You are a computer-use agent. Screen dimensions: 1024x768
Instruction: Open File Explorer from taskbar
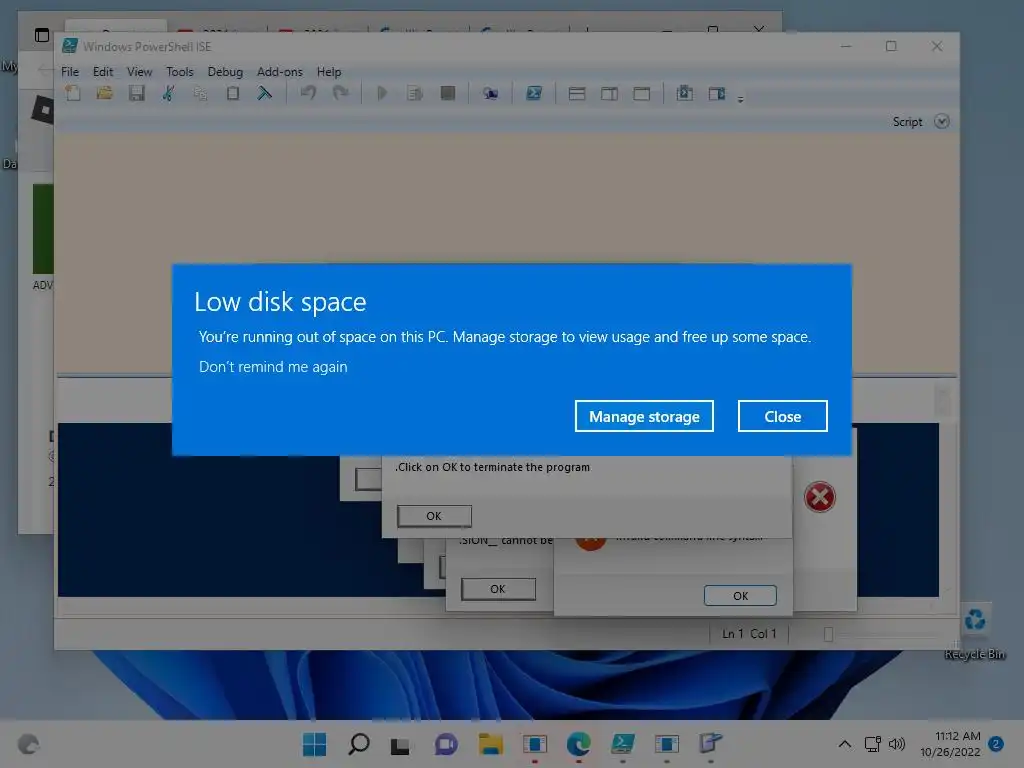(x=490, y=744)
